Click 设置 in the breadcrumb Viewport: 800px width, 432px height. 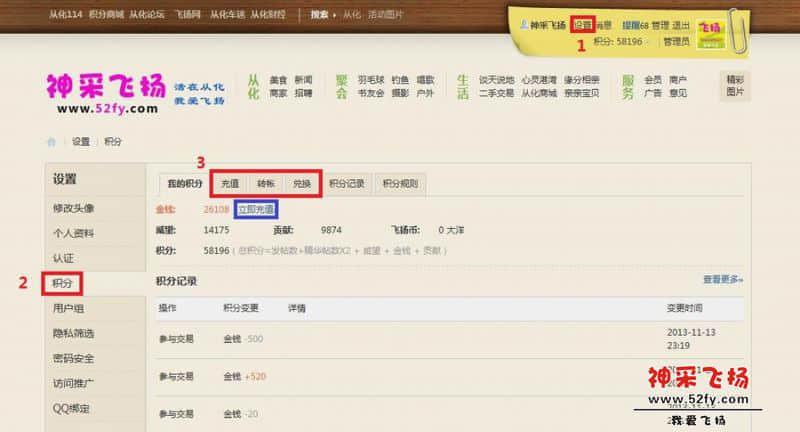(81, 142)
